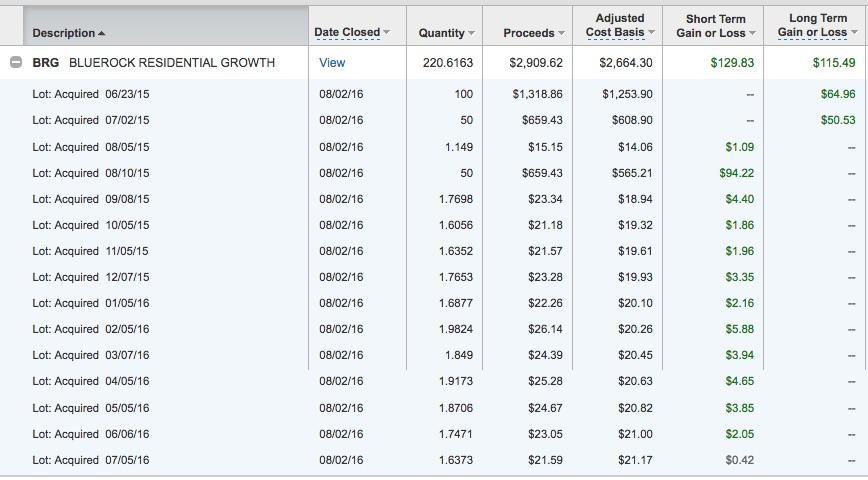The width and height of the screenshot is (868, 480).
Task: Select the lot acquired 07/05/16
Action: click(x=91, y=460)
